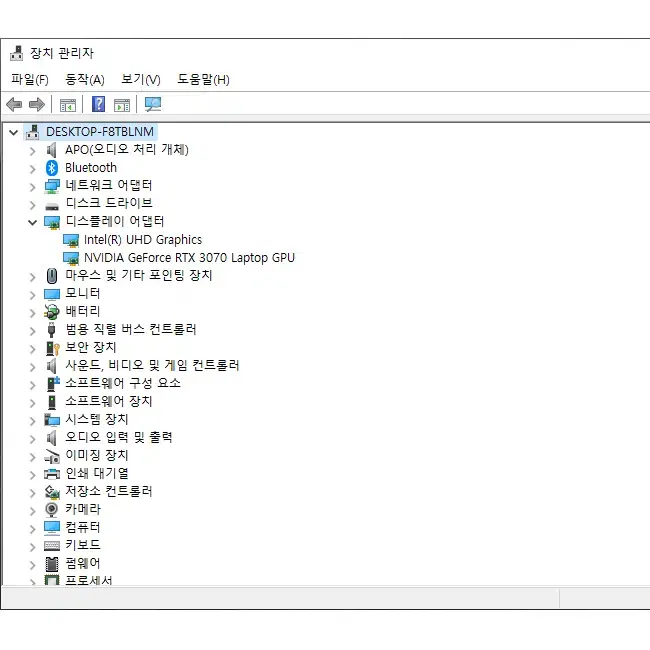650x650 pixels.
Task: Expand the 오디오 입력 및 출력 branch
Action: pyautogui.click(x=33, y=439)
